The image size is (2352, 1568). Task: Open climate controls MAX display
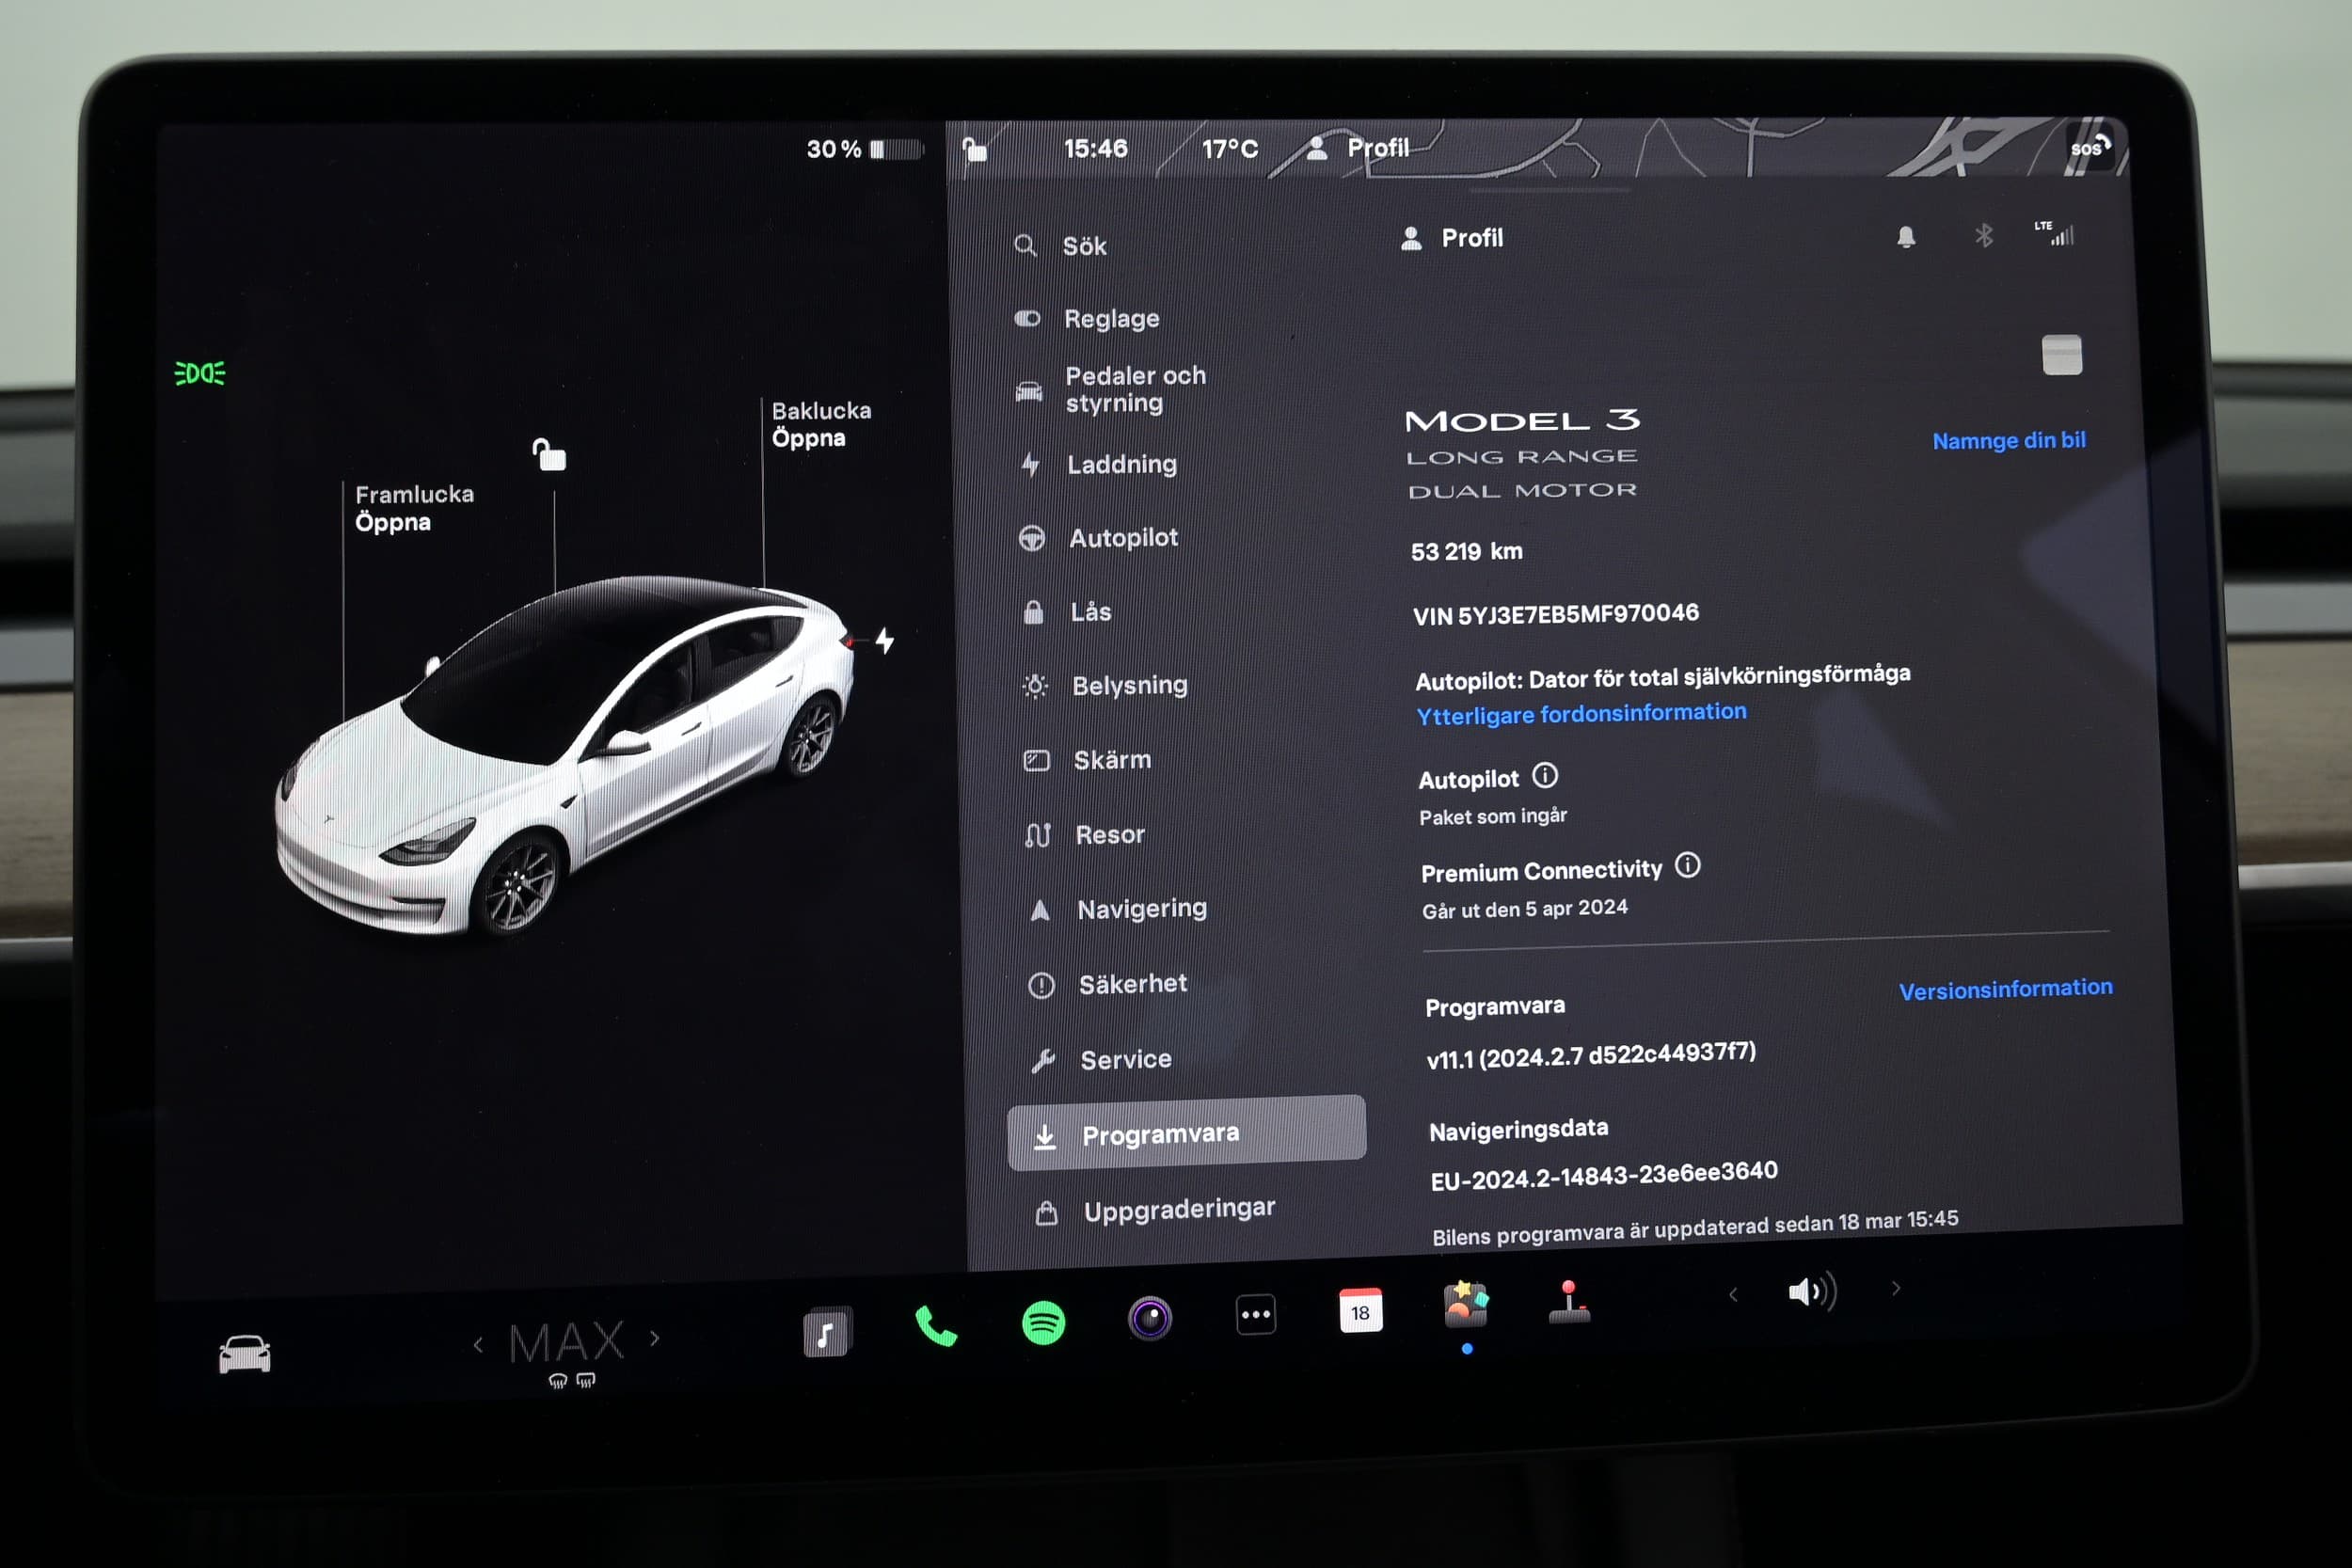(567, 1342)
